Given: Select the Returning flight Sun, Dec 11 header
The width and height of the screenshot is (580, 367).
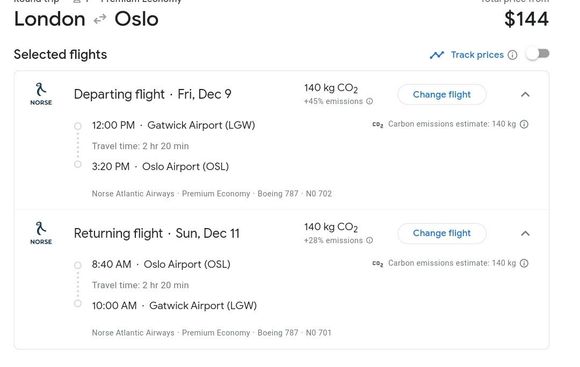Looking at the screenshot, I should [x=157, y=233].
